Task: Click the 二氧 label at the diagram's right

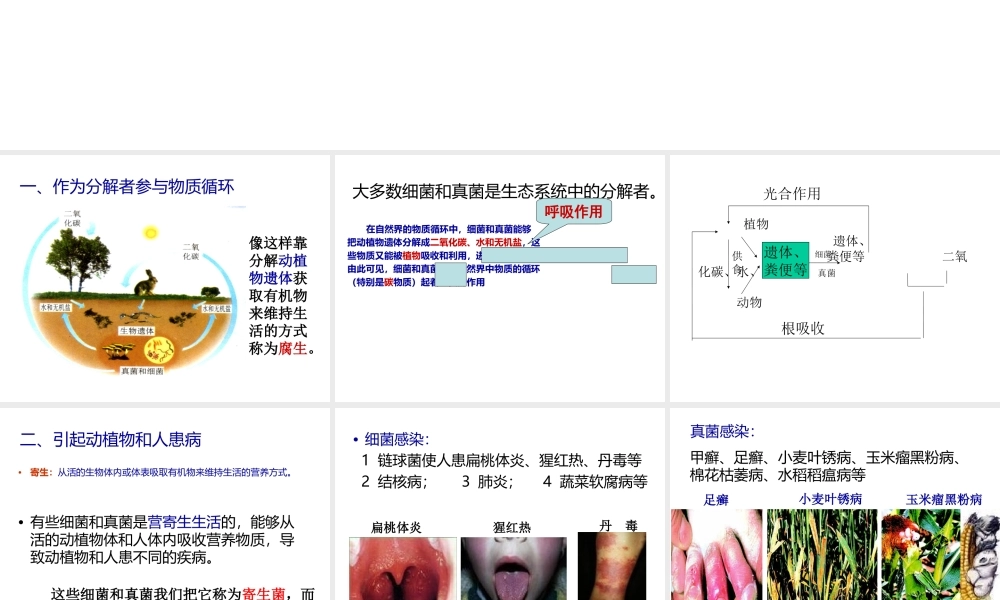Action: (x=955, y=256)
